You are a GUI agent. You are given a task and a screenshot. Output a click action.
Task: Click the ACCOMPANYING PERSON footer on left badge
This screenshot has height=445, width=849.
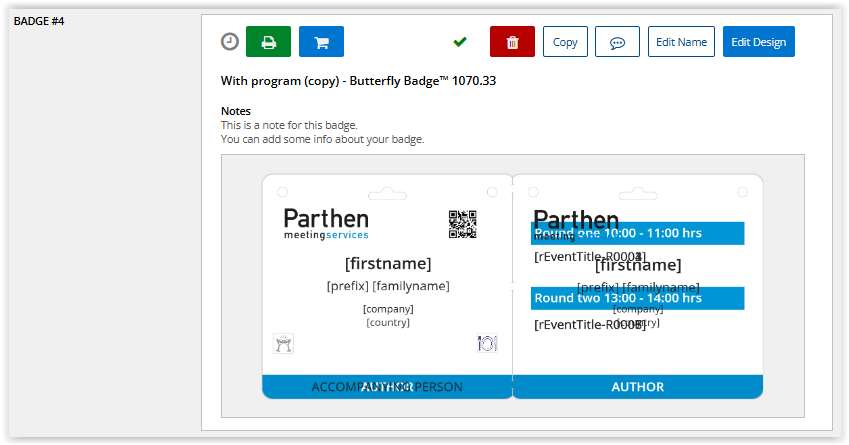point(387,387)
